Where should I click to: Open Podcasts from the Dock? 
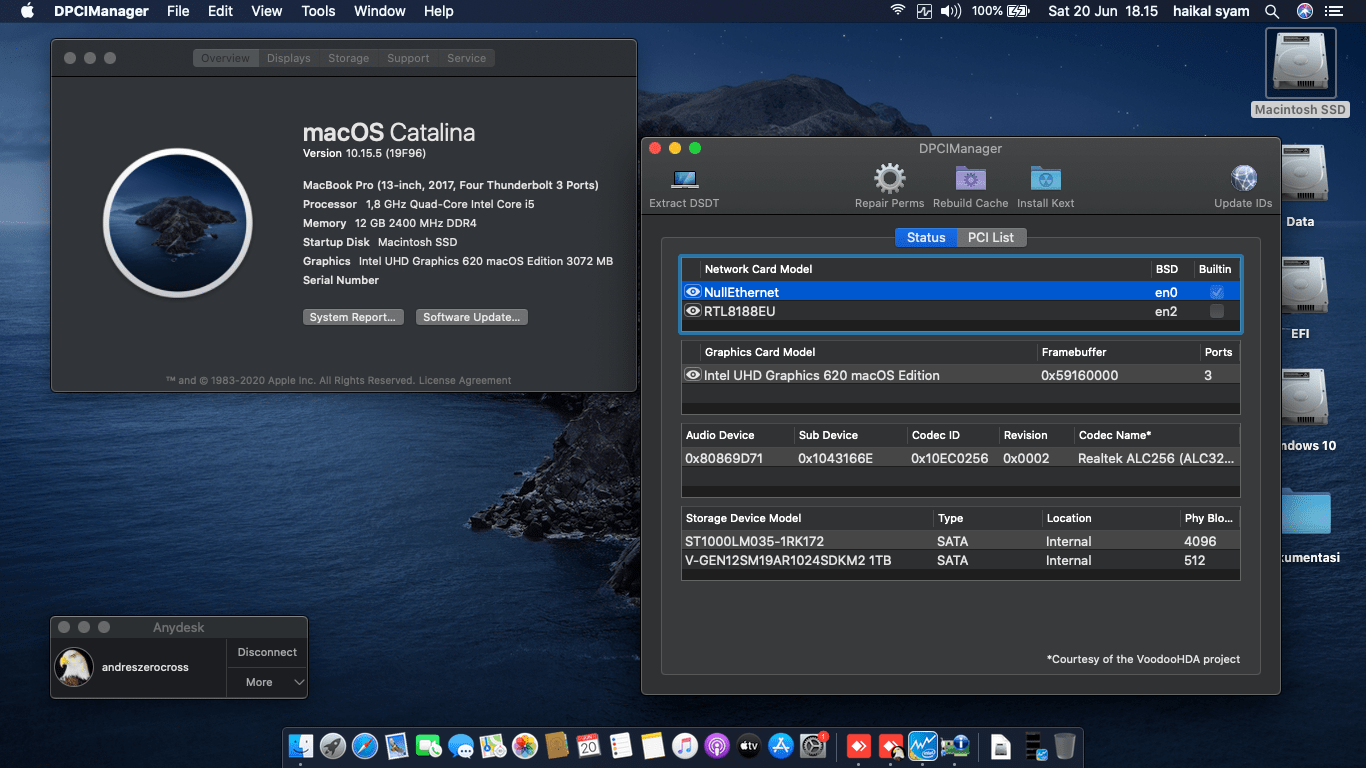(x=717, y=745)
